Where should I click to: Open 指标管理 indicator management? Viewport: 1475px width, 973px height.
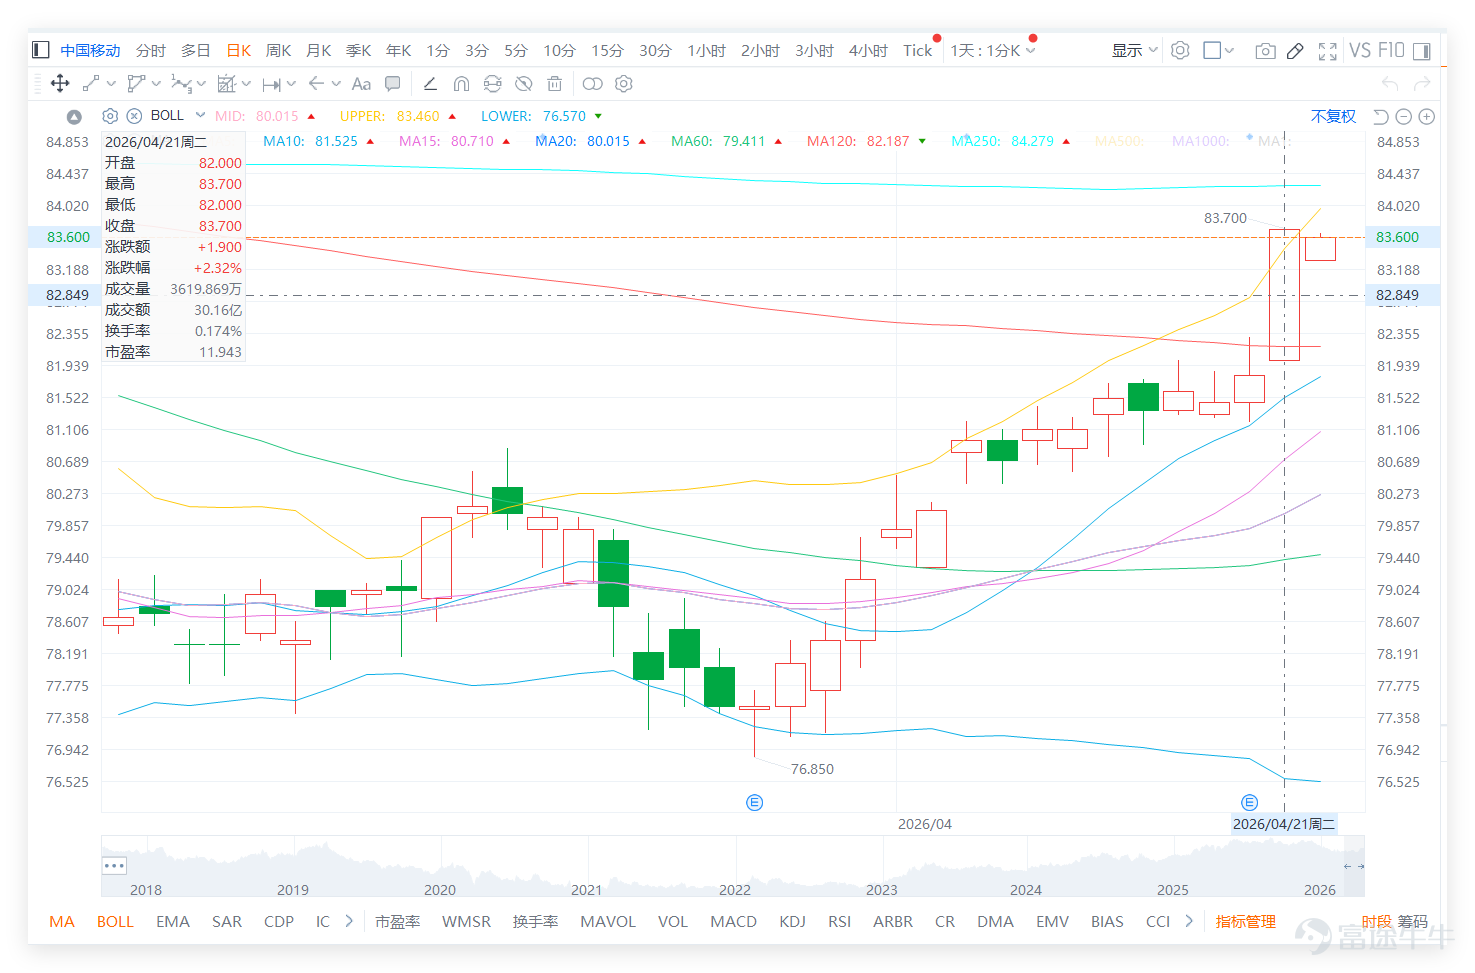(1245, 921)
